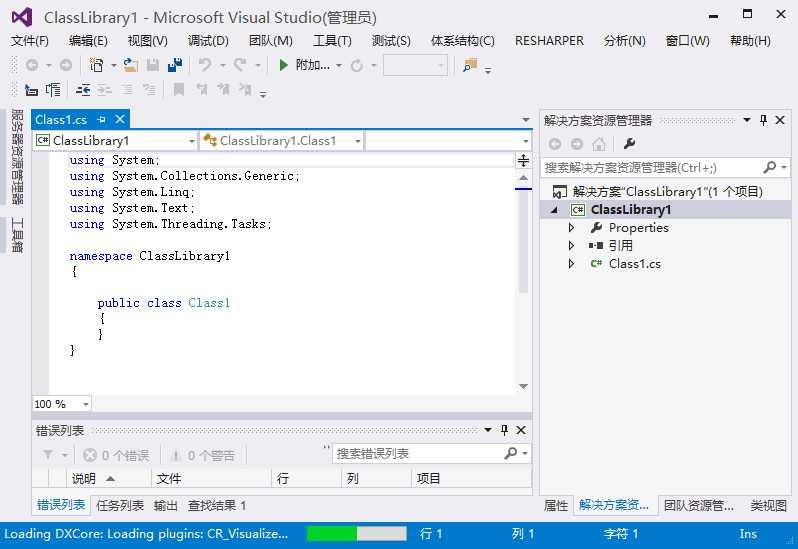Click the comment selection lines icon
Viewport: 798px width, 549px height.
point(127,90)
